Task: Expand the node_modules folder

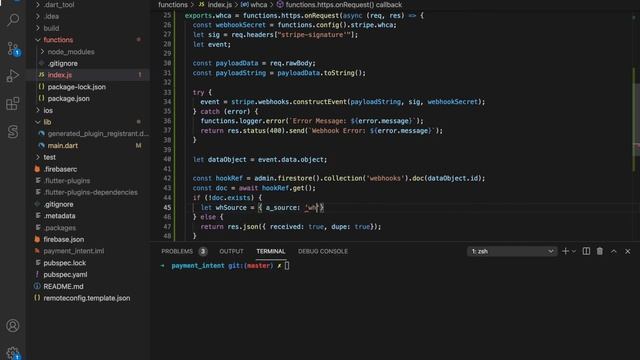Action: [71, 52]
